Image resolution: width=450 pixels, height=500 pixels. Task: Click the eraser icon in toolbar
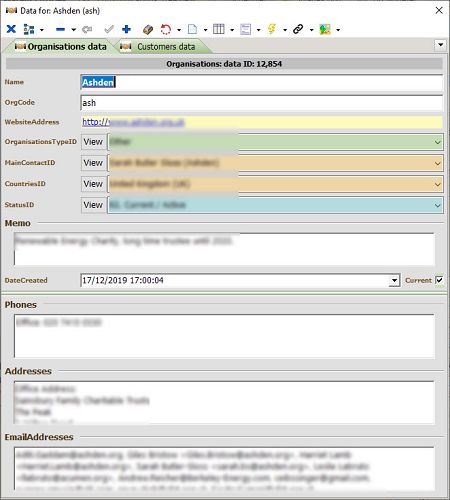pos(147,29)
